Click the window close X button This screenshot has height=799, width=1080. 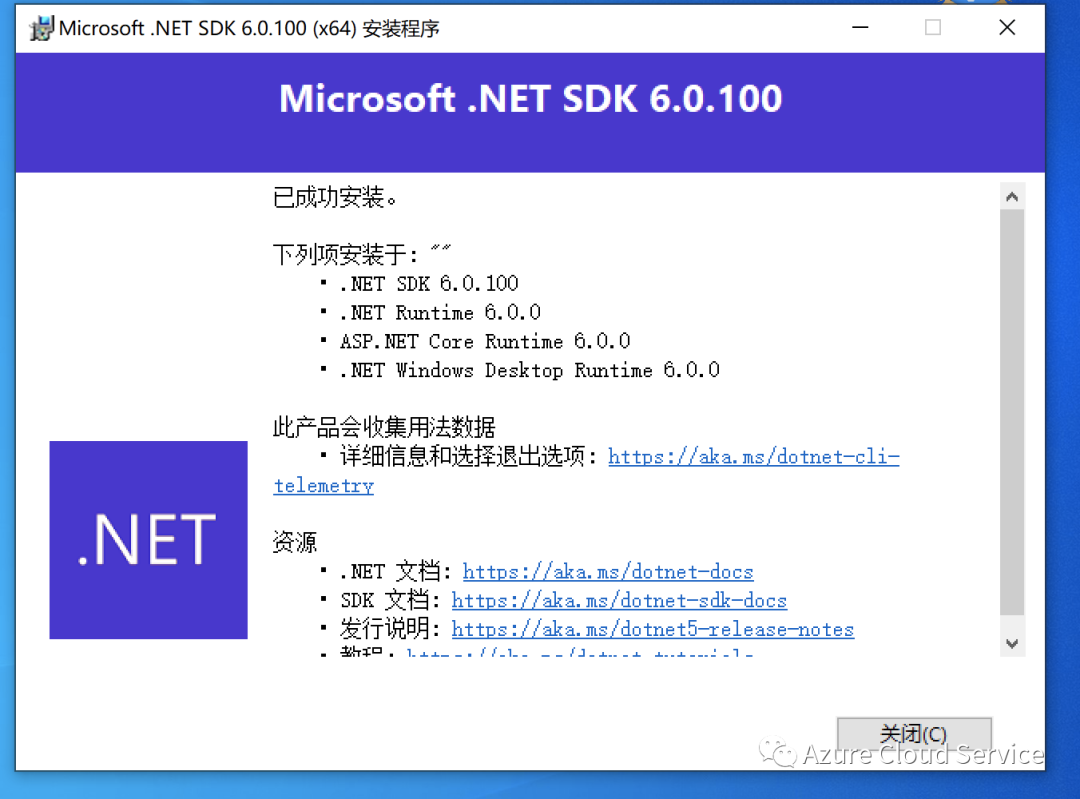1007,28
